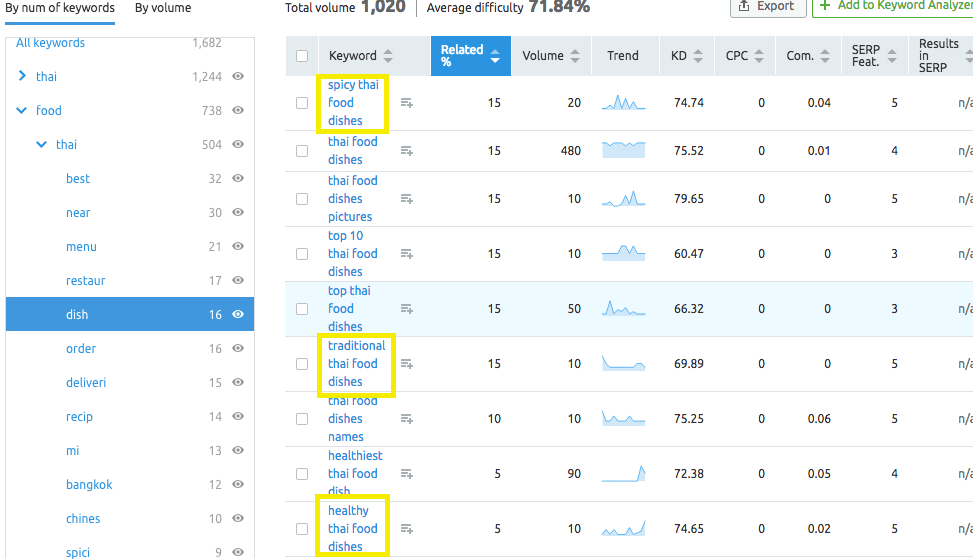The width and height of the screenshot is (973, 559).
Task: Check the select-all checkbox in table header
Action: [302, 56]
